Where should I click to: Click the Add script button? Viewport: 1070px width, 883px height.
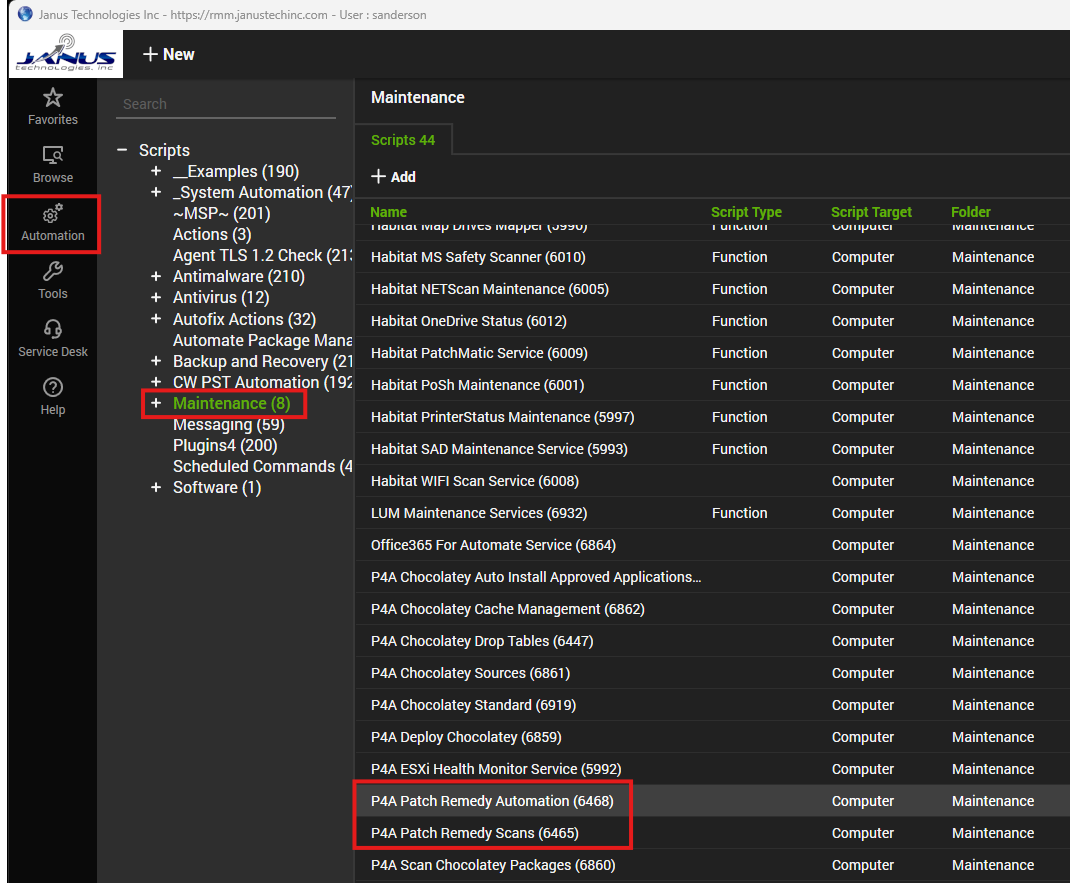click(393, 177)
